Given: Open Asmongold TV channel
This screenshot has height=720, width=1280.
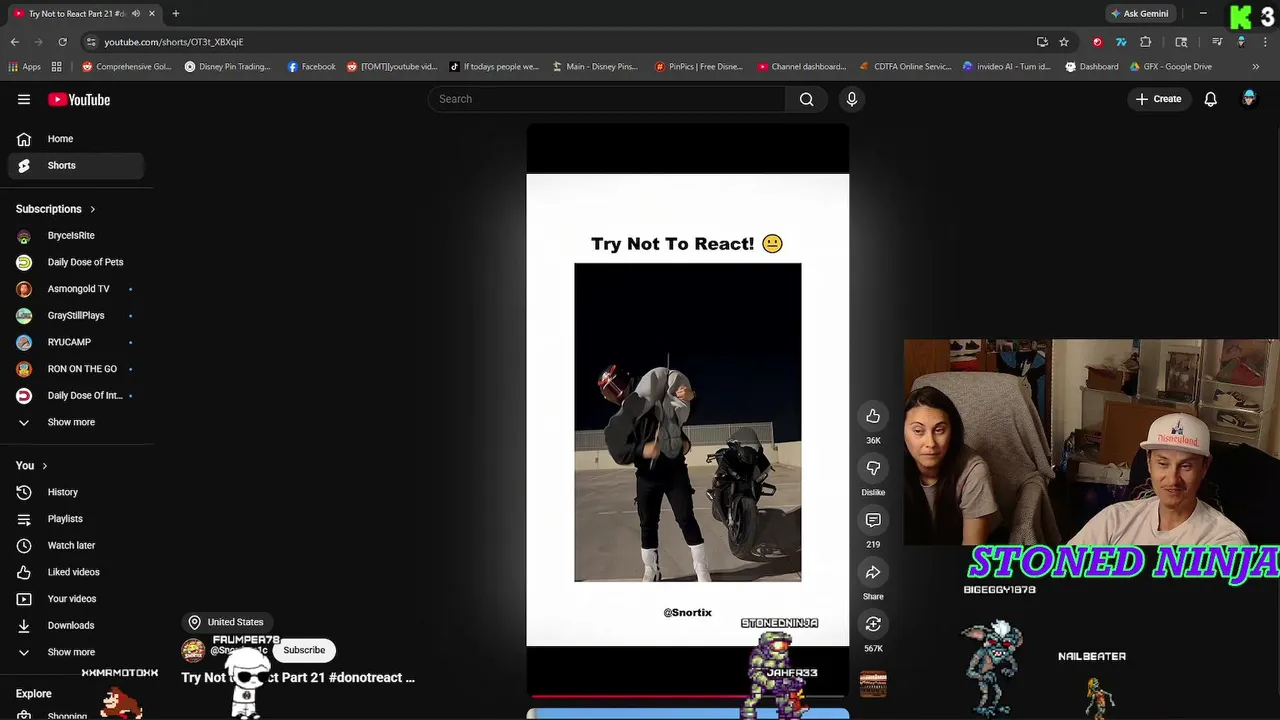Looking at the screenshot, I should [75, 289].
